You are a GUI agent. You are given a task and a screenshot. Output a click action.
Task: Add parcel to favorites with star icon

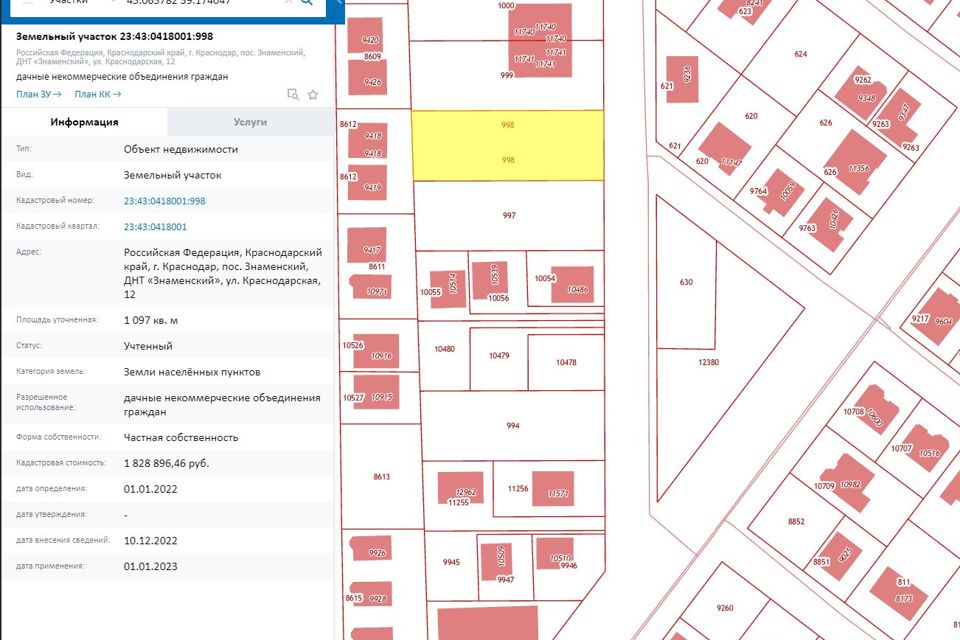[x=313, y=94]
